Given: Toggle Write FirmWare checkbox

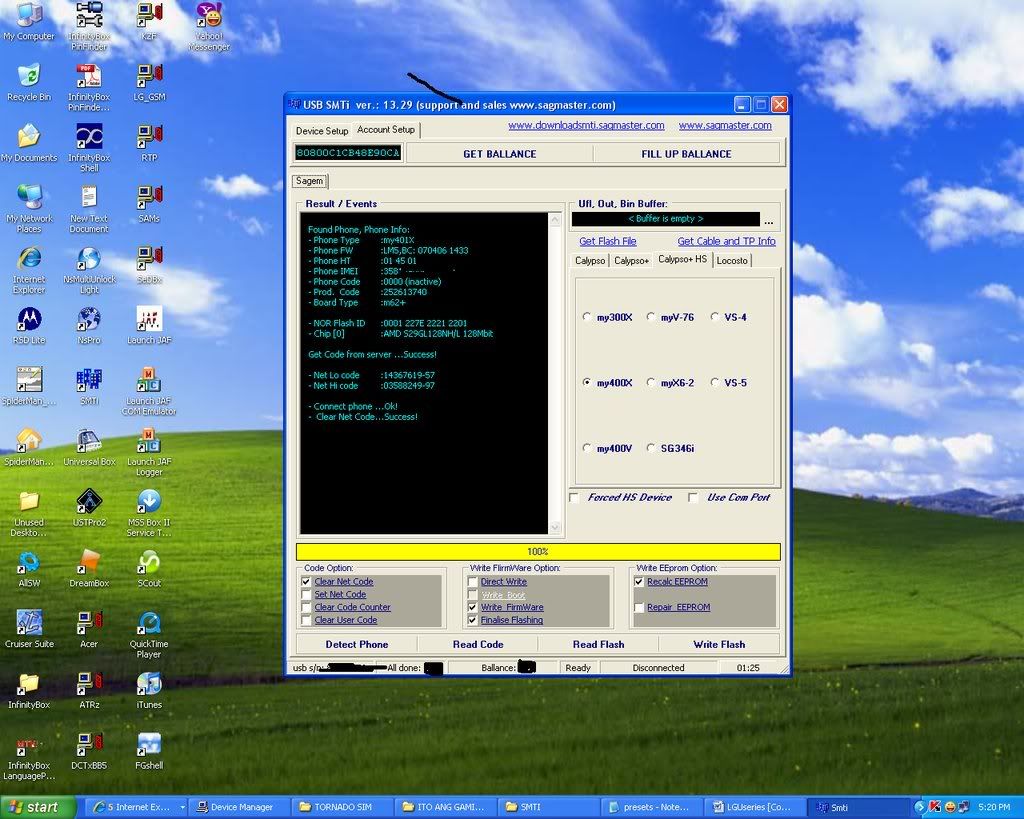Looking at the screenshot, I should click(473, 607).
